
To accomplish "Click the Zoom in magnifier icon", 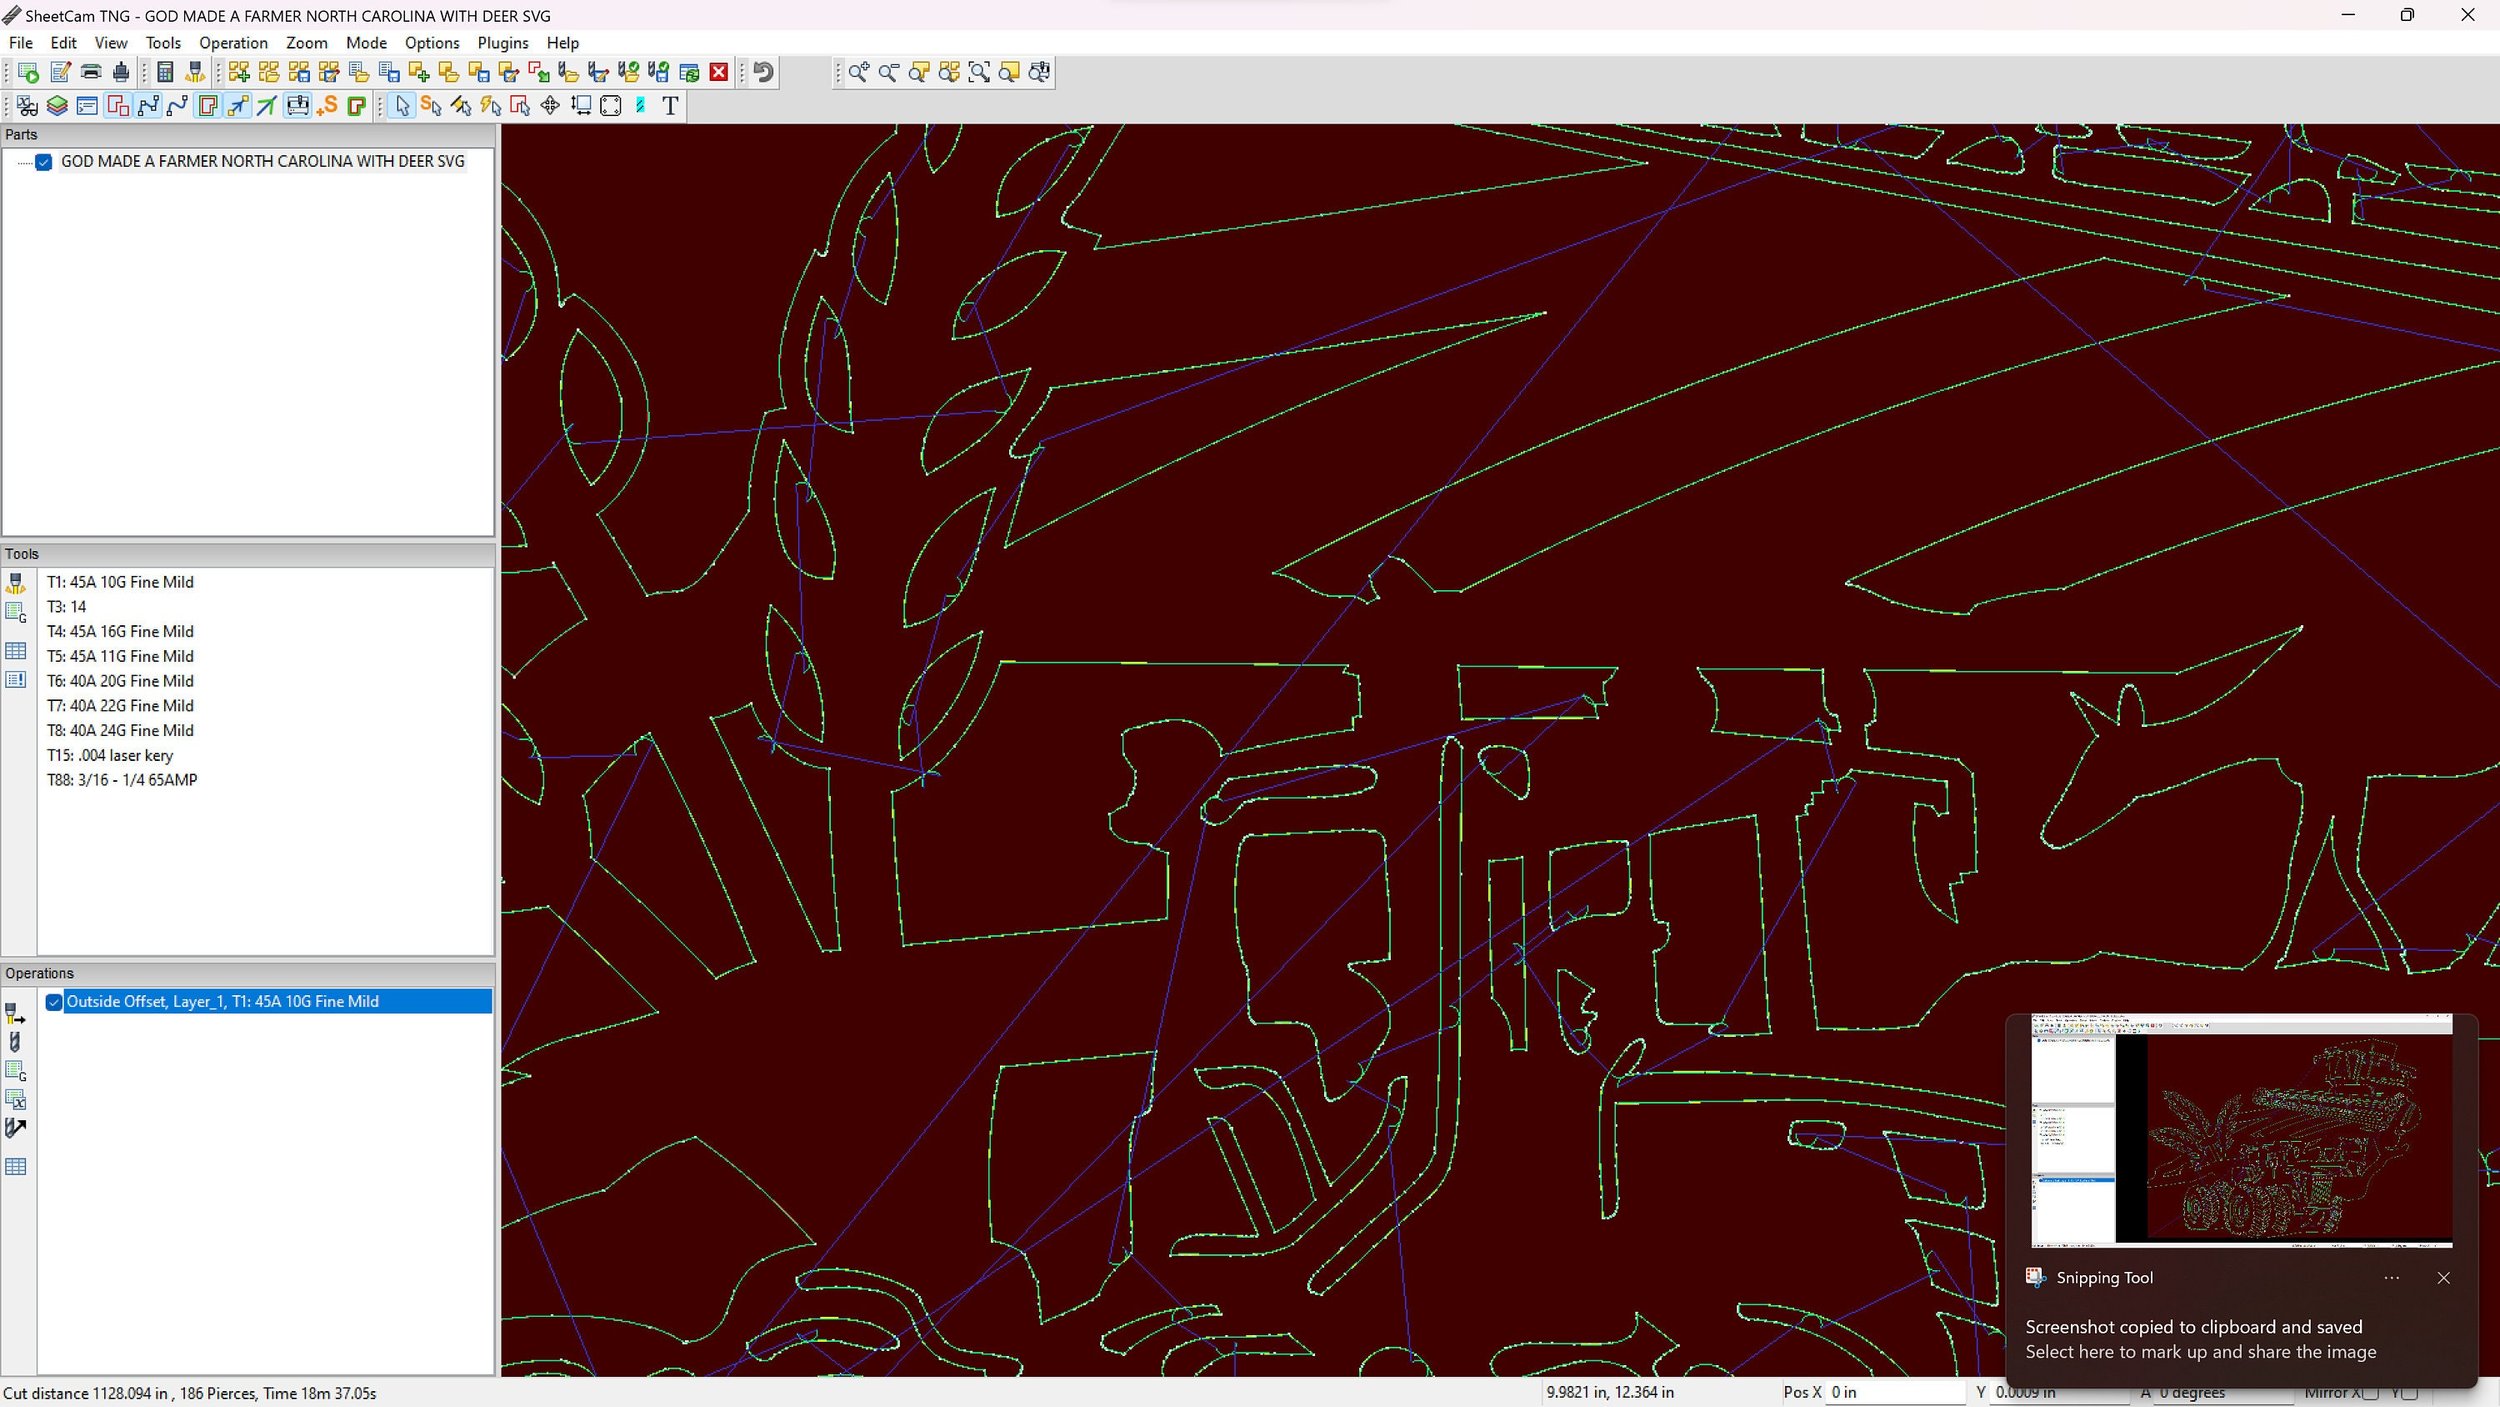I will (x=859, y=72).
